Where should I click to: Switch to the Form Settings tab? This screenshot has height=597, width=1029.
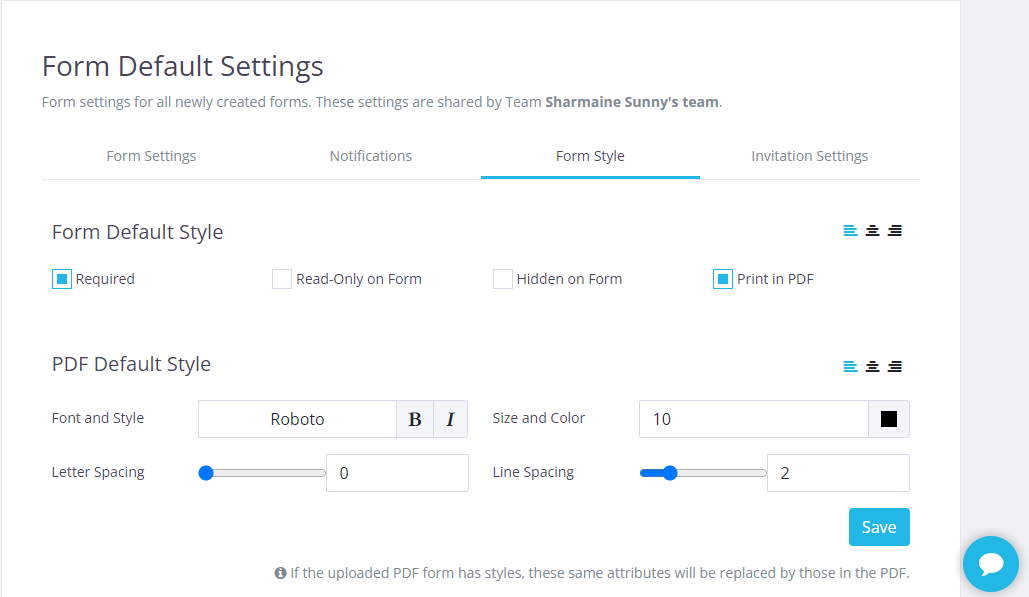point(151,156)
